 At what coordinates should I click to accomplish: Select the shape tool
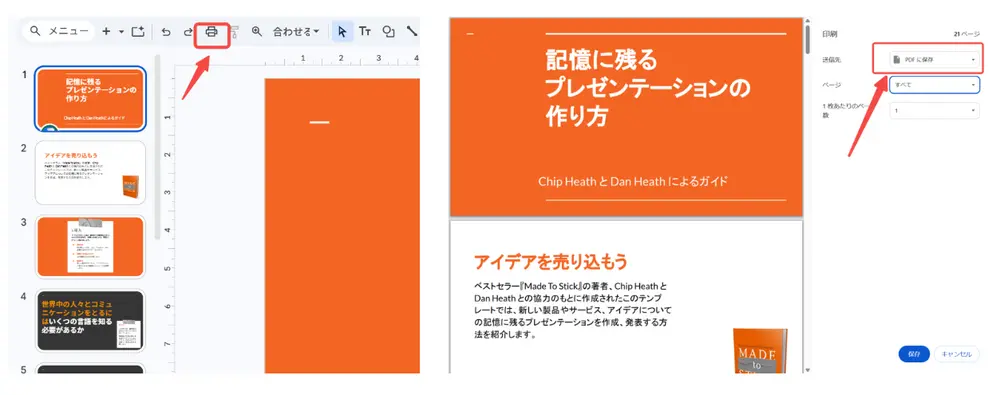(388, 31)
